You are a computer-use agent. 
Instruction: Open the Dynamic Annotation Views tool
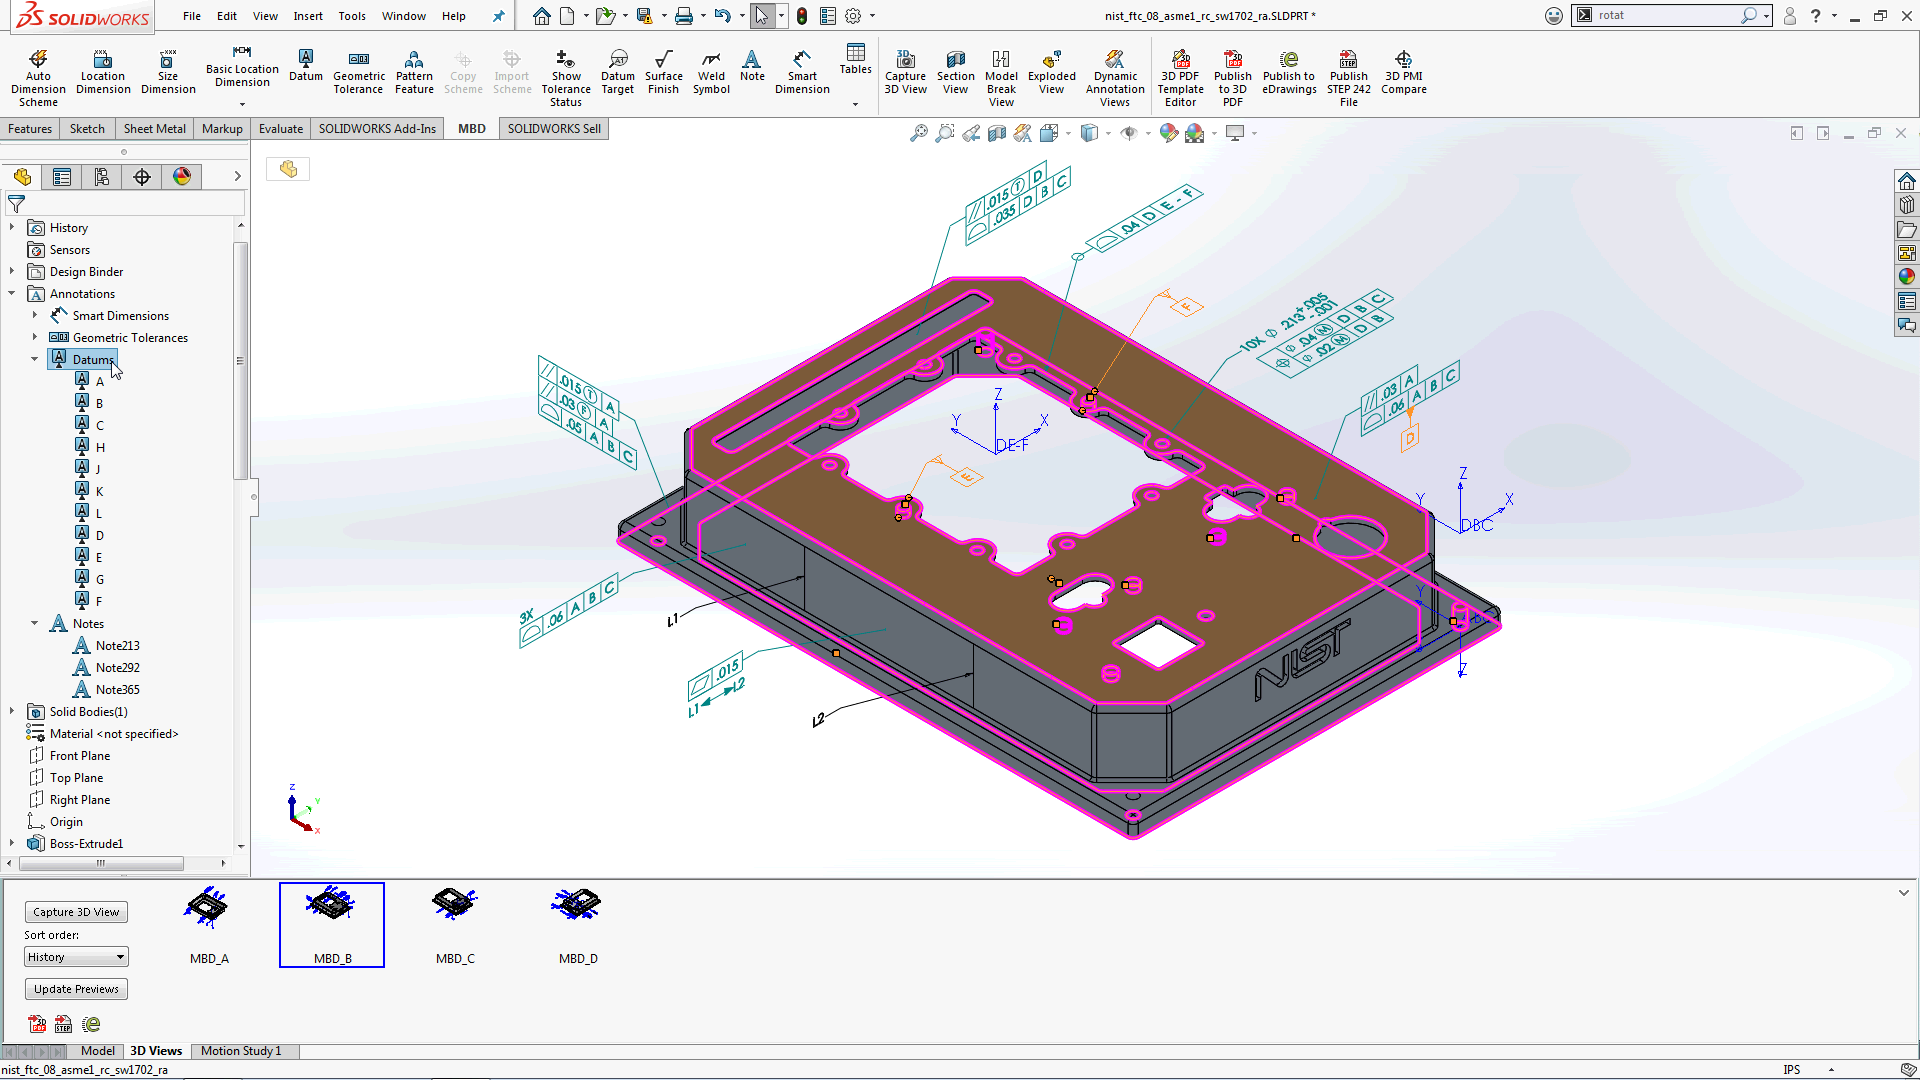pos(1114,75)
